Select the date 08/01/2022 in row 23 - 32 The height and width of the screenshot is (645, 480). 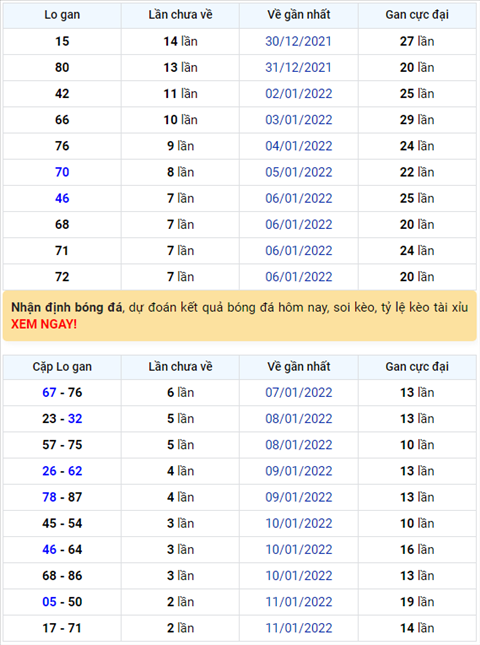[x=299, y=419]
